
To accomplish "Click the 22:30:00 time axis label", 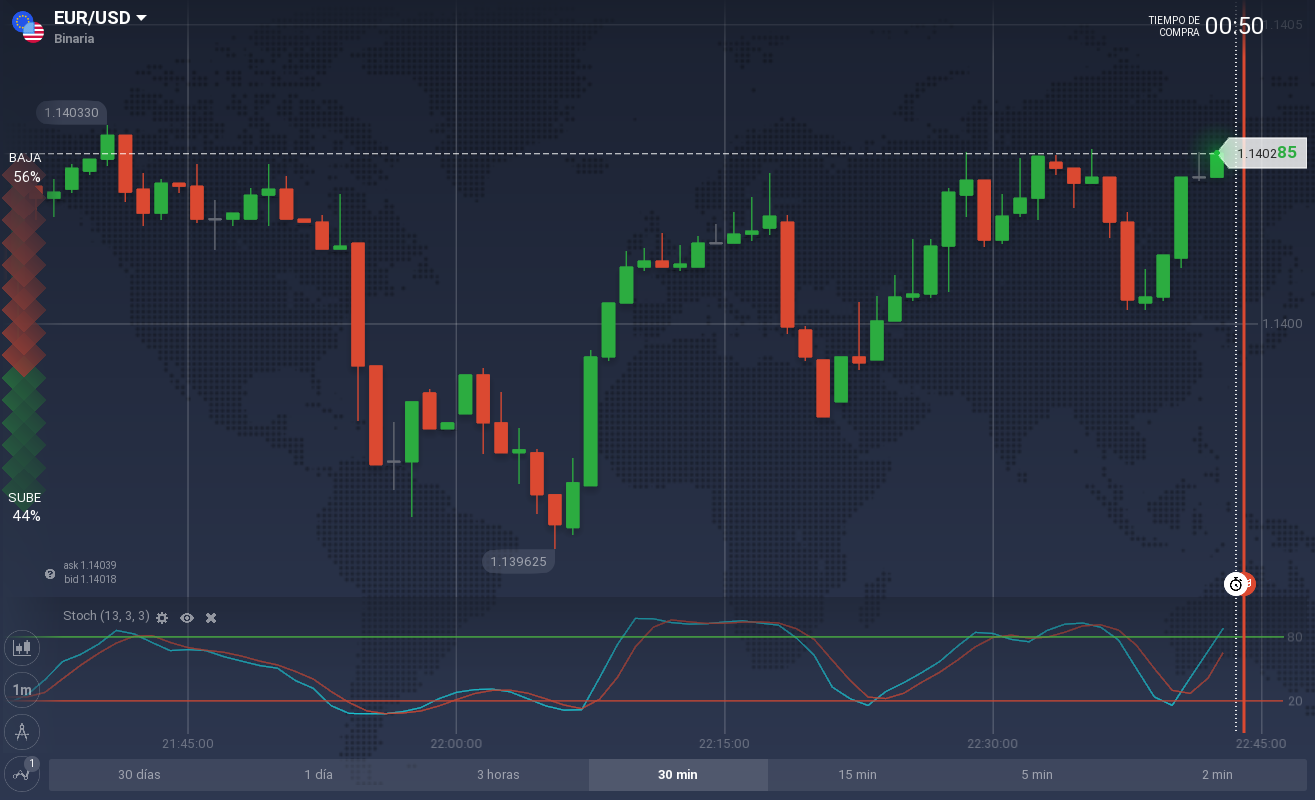I will tap(993, 743).
